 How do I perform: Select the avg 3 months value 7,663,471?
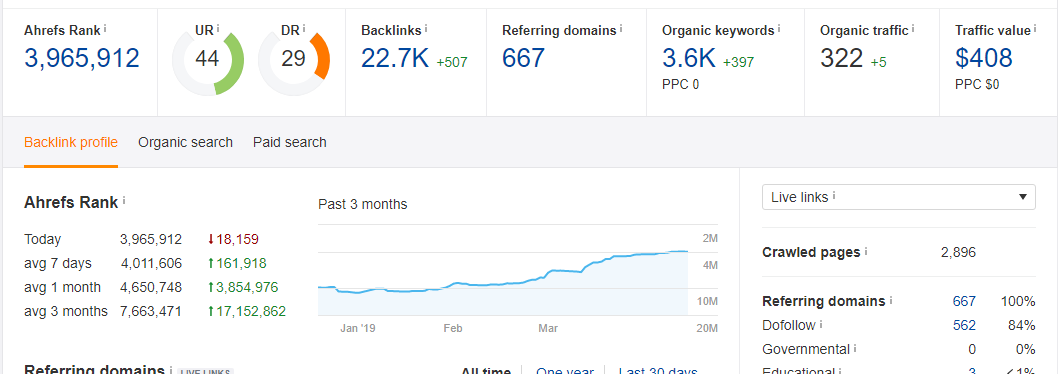point(152,312)
